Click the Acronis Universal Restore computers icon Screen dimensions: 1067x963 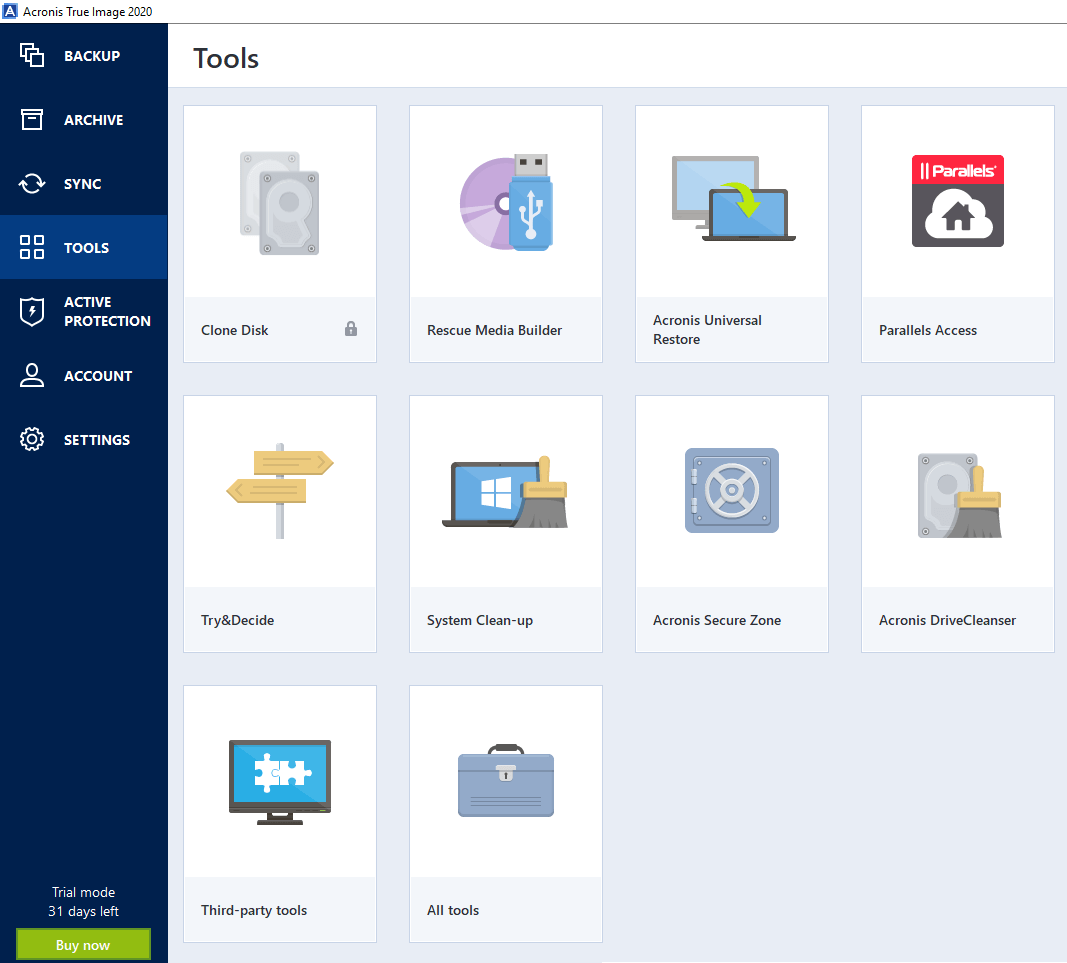click(733, 198)
